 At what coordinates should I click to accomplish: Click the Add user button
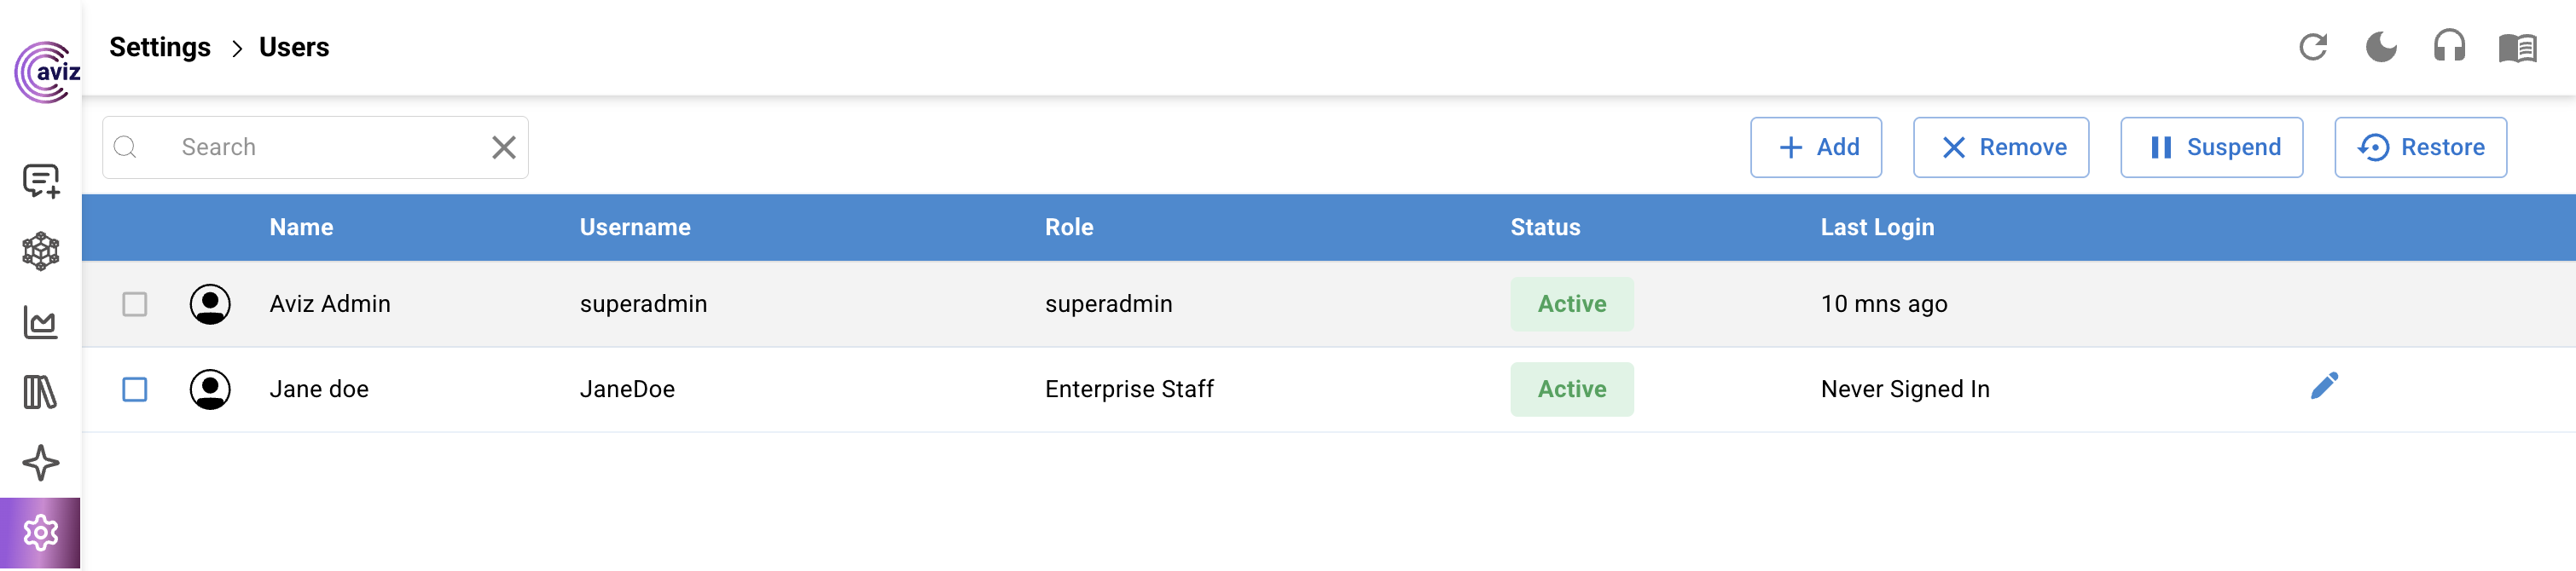1815,147
